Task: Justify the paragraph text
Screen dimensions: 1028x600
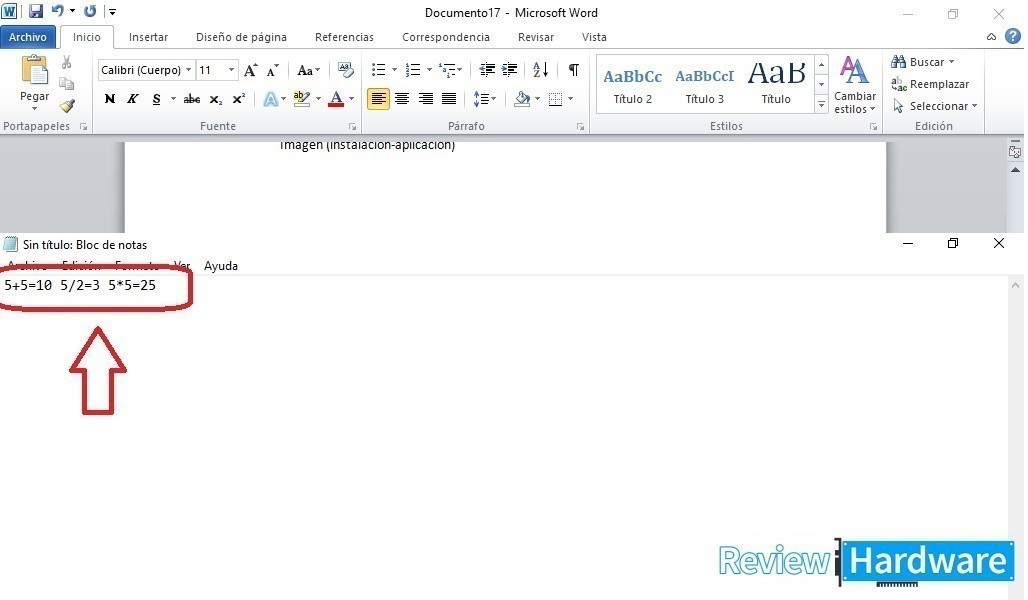Action: click(x=449, y=99)
